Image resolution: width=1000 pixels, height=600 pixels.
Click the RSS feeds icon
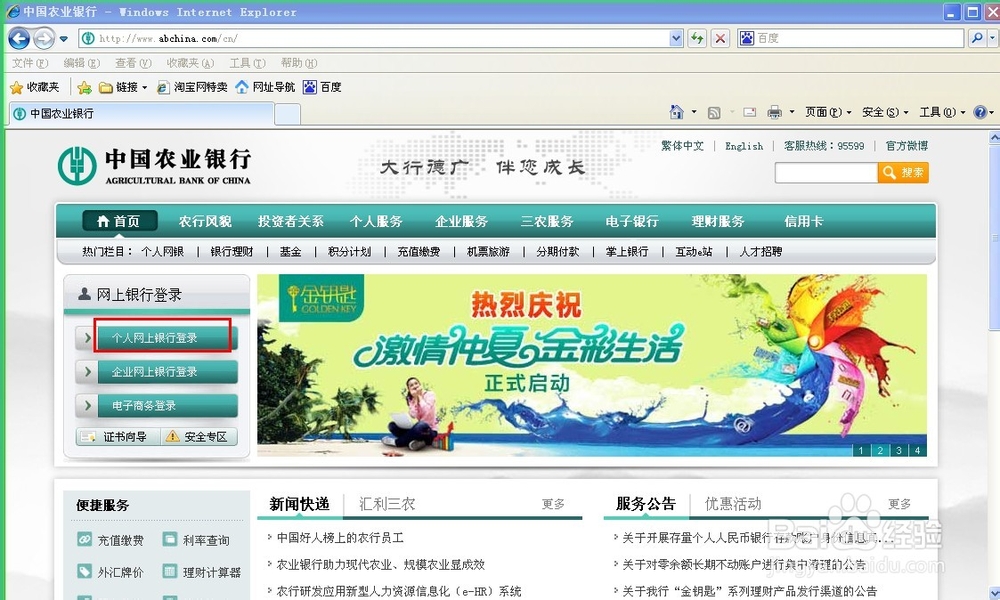714,113
